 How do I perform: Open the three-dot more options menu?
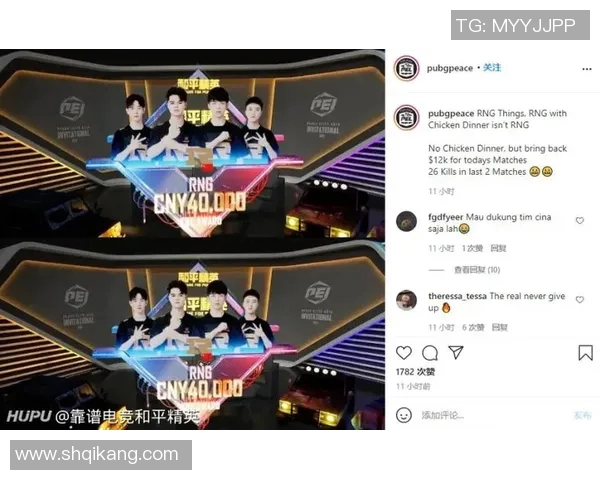587,69
